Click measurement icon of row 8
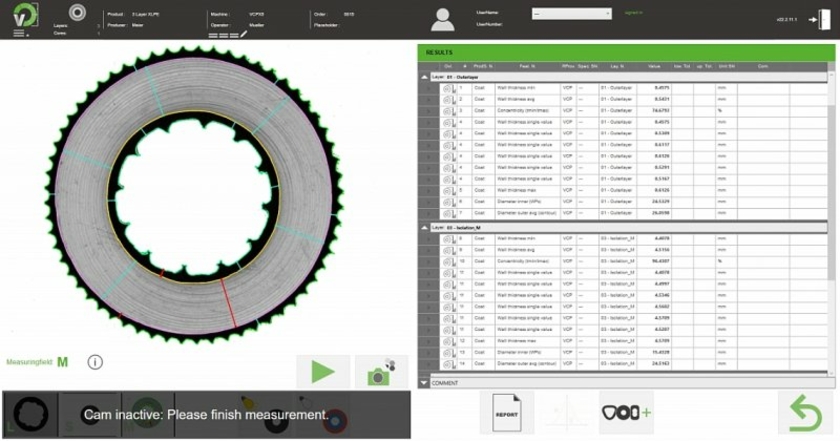 pyautogui.click(x=449, y=239)
